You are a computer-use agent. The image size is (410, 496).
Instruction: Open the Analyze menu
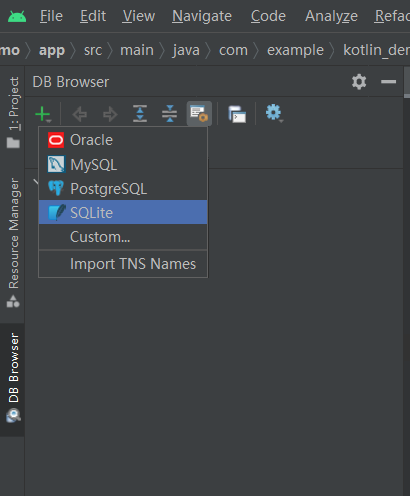pos(331,16)
